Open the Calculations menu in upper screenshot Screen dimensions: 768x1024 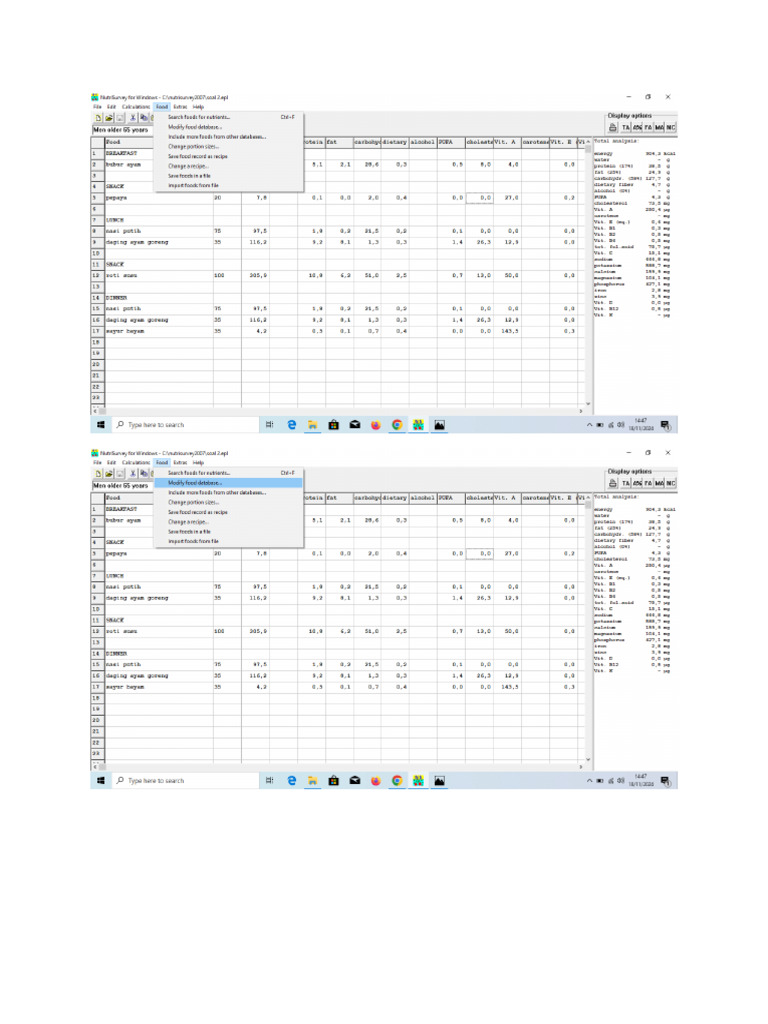(x=136, y=107)
